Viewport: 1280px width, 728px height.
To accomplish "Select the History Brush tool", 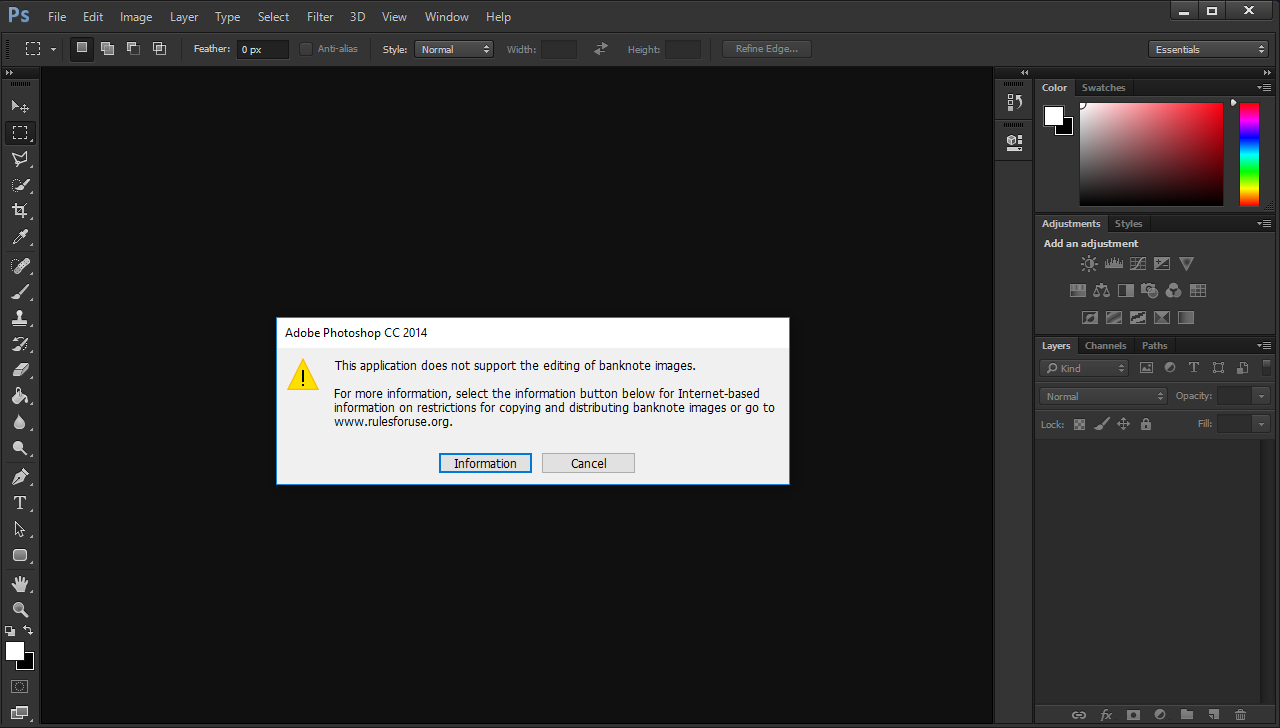I will [20, 344].
